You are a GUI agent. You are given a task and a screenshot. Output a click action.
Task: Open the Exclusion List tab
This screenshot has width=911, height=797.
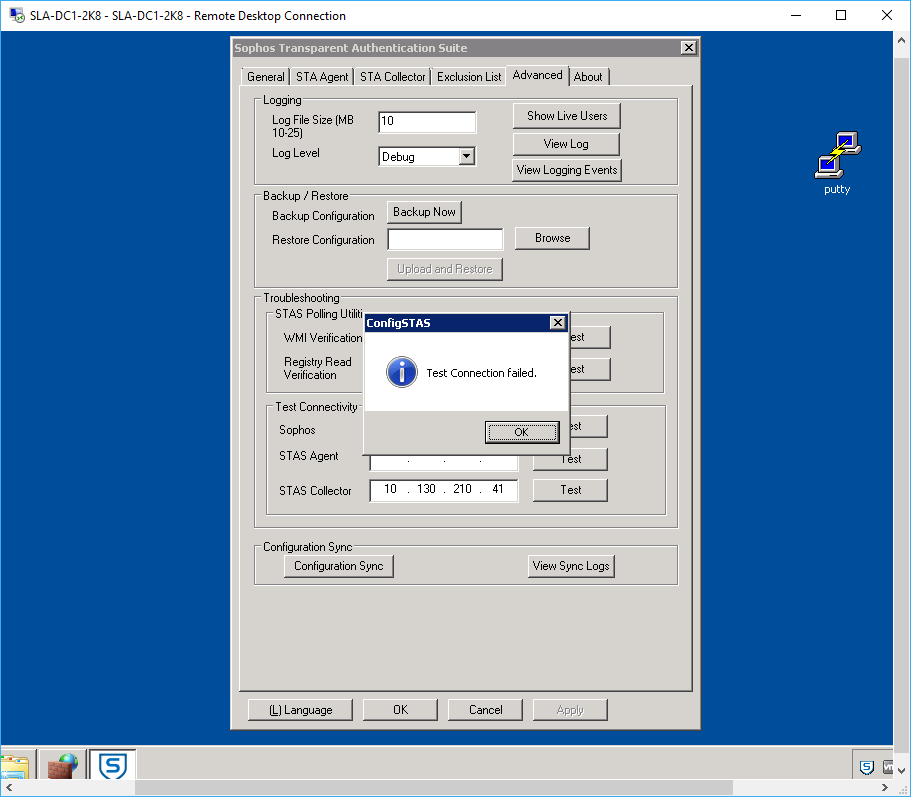469,77
